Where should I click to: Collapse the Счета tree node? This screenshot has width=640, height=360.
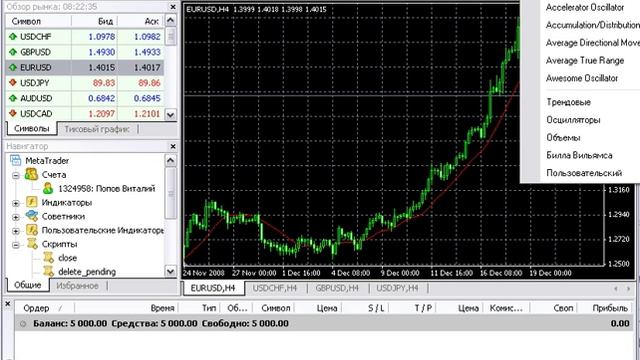(x=16, y=176)
